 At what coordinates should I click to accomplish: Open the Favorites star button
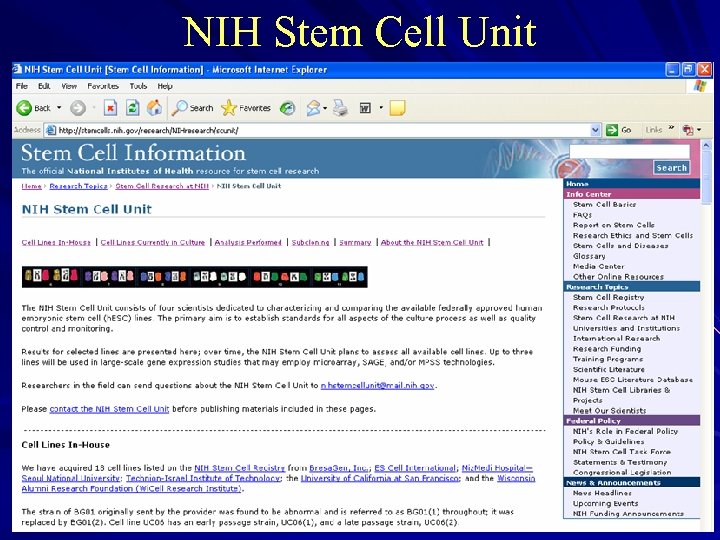246,108
